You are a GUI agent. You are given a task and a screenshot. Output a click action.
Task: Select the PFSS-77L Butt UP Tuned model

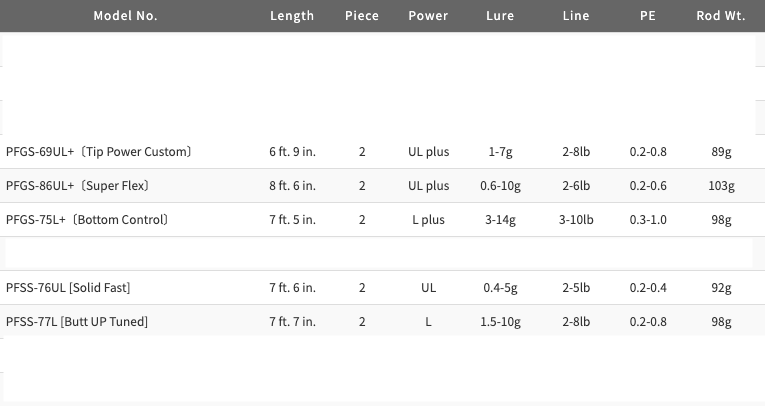tap(77, 322)
